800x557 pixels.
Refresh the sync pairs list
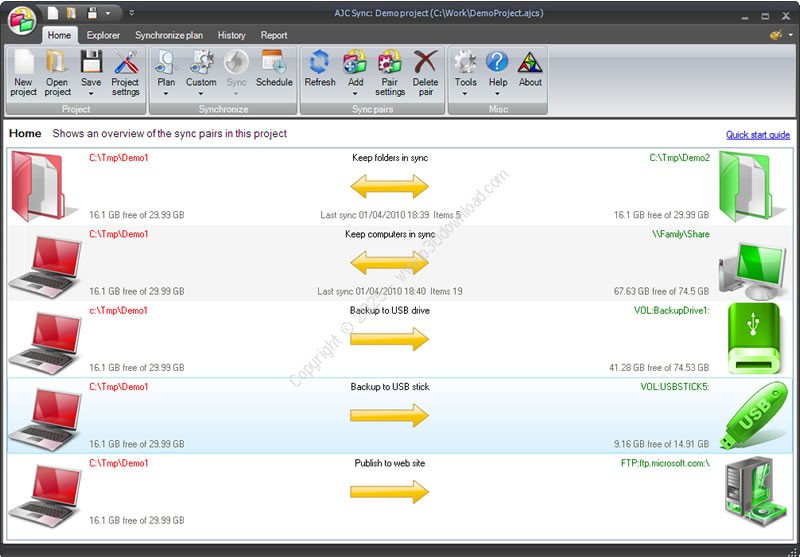click(320, 64)
